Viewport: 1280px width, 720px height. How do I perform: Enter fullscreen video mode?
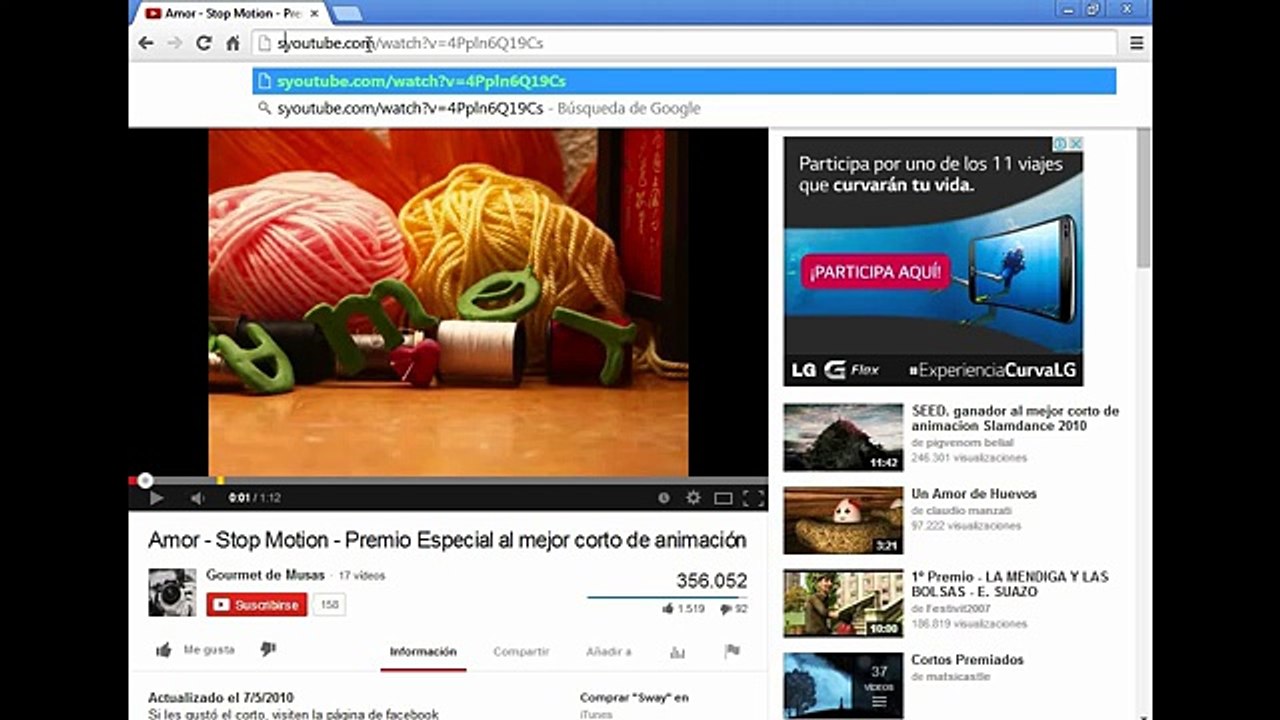753,498
